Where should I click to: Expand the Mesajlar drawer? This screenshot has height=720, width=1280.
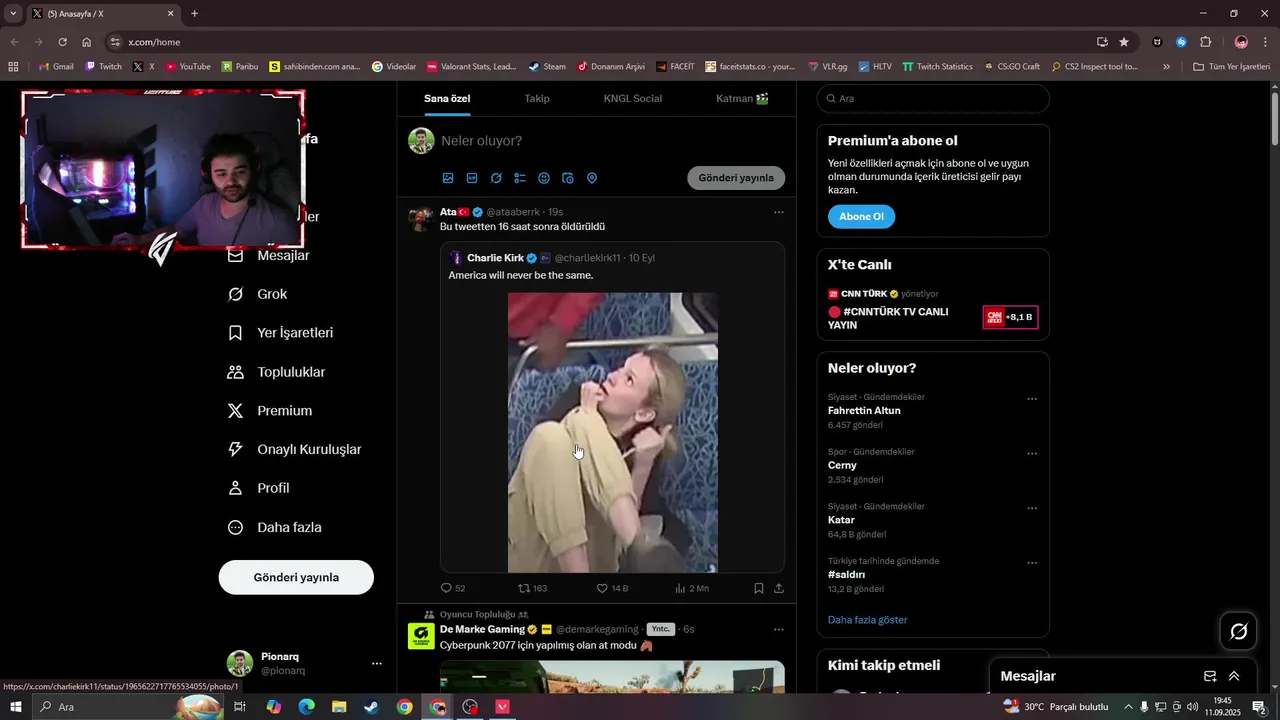click(1234, 676)
